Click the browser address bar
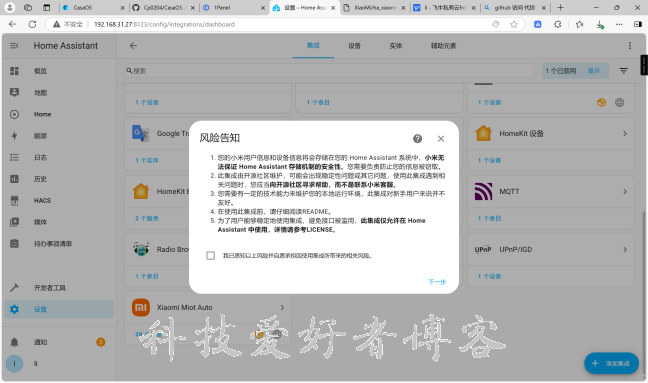This screenshot has height=383, width=648. pos(285,24)
